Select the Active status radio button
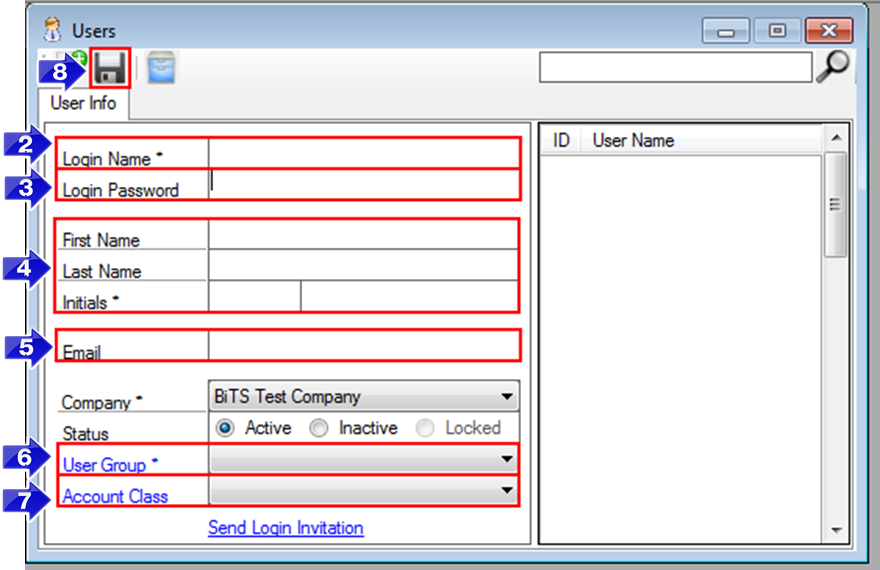The image size is (880, 570). (225, 428)
